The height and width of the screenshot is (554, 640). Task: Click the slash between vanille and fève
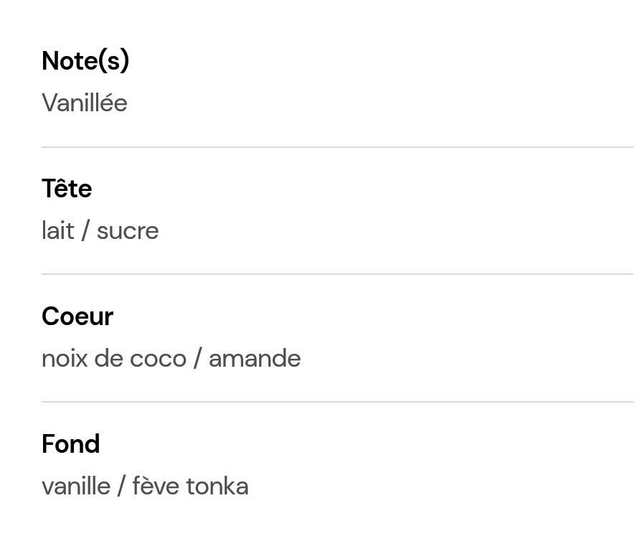pos(121,486)
